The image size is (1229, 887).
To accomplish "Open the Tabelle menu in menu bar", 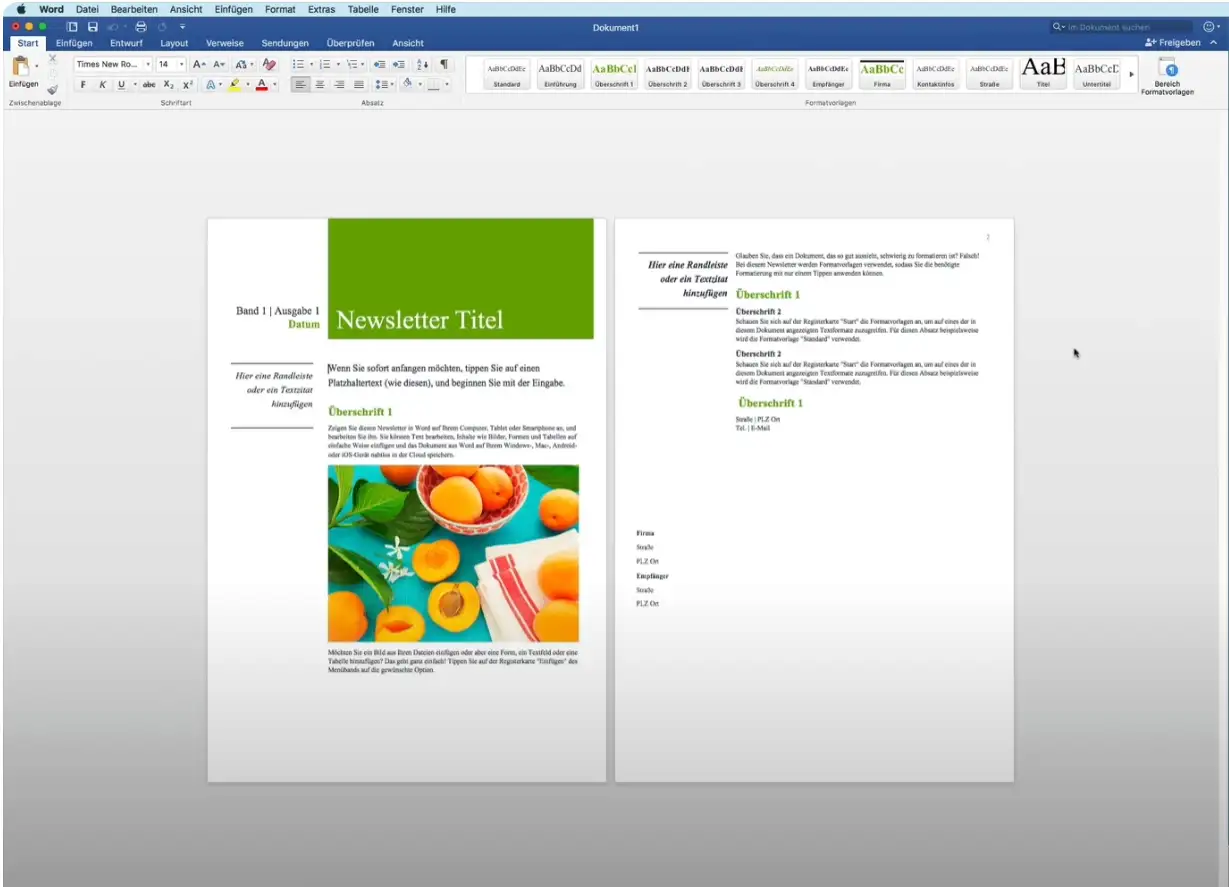I will point(363,9).
